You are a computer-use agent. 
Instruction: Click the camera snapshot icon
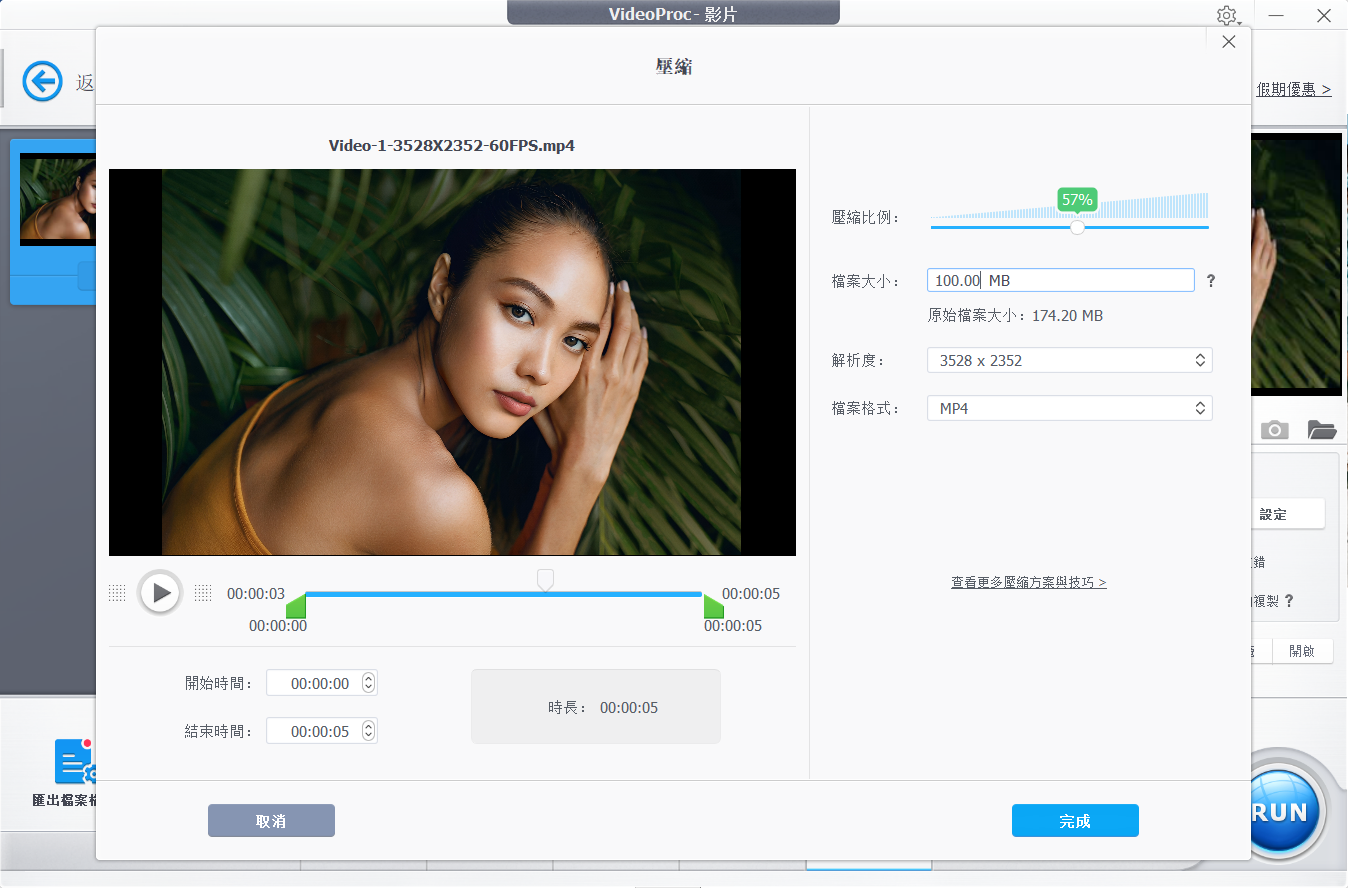pyautogui.click(x=1274, y=430)
